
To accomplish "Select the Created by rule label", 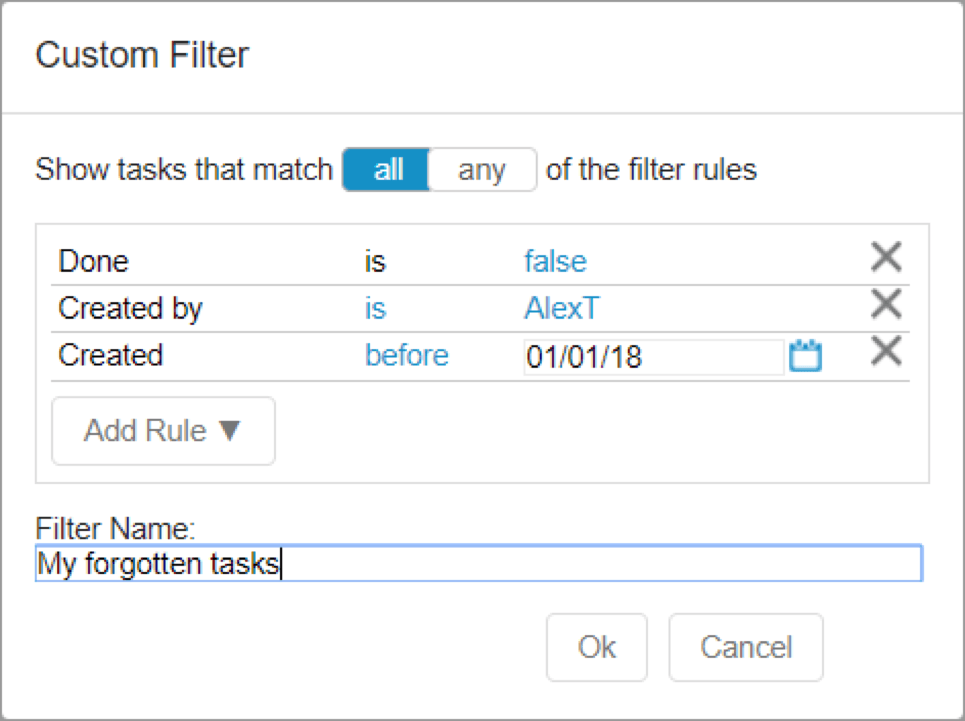I will (x=130, y=308).
